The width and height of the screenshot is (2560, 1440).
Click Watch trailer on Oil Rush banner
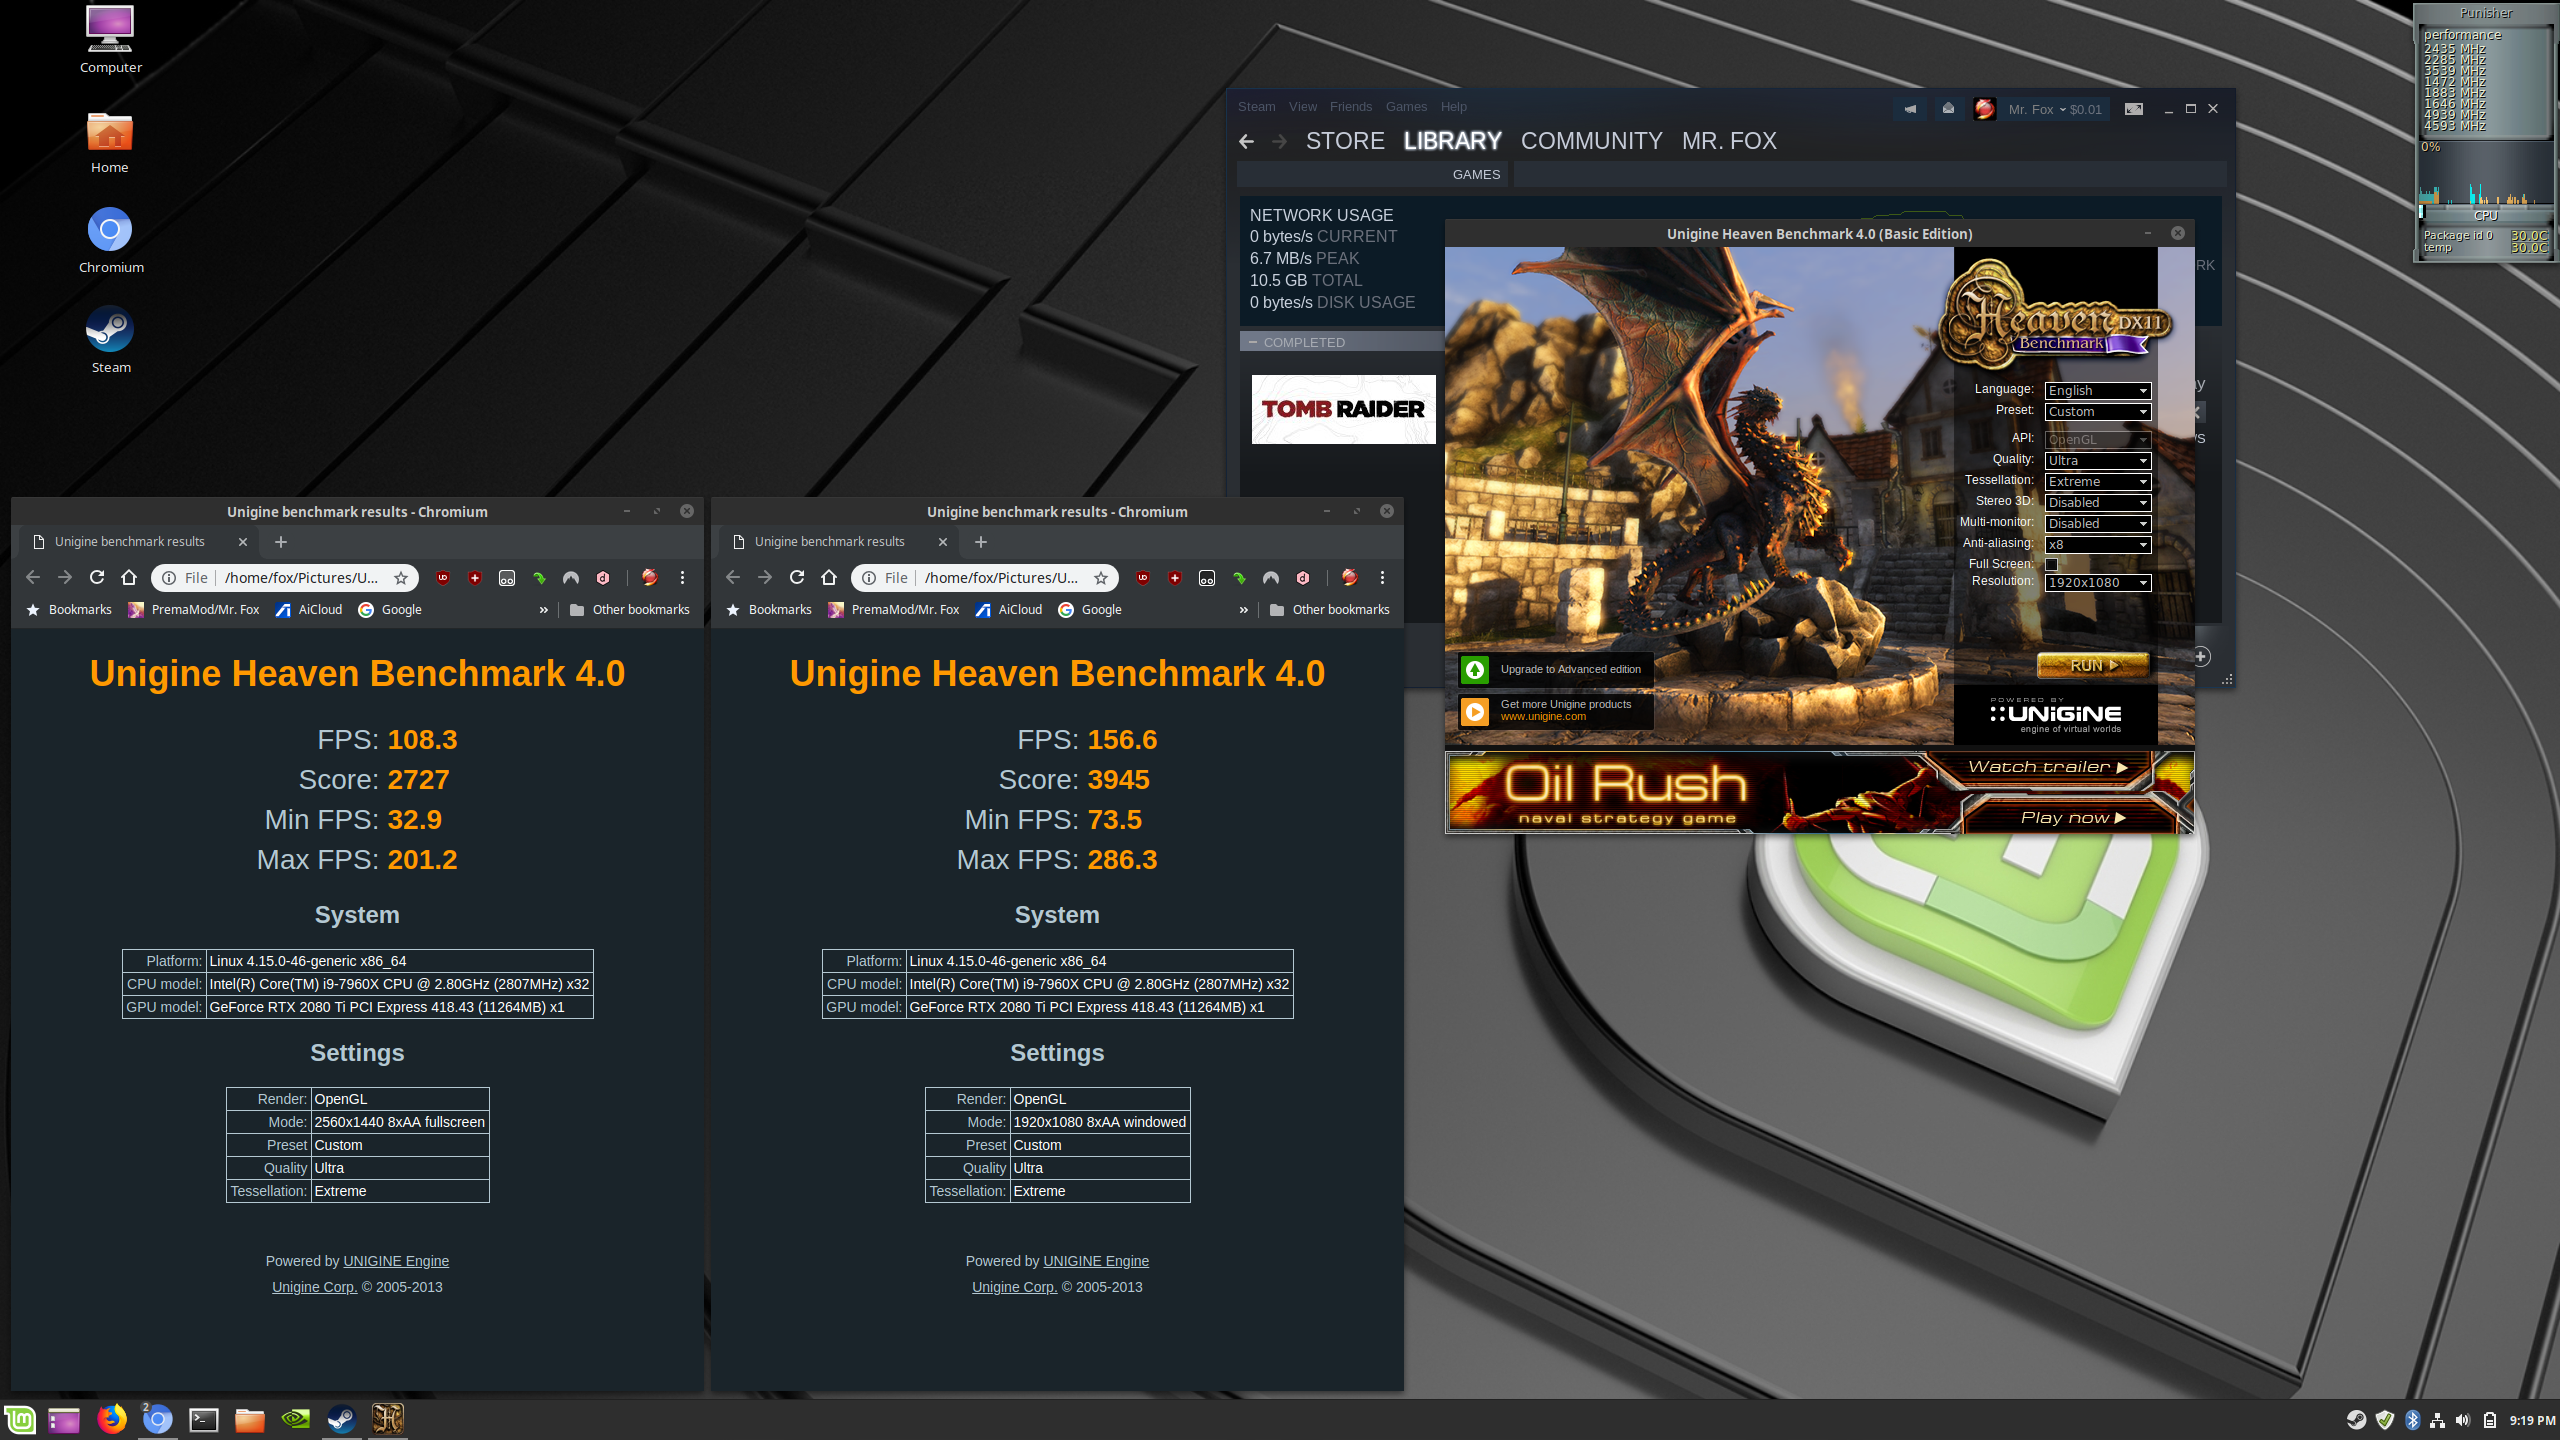(x=2046, y=767)
